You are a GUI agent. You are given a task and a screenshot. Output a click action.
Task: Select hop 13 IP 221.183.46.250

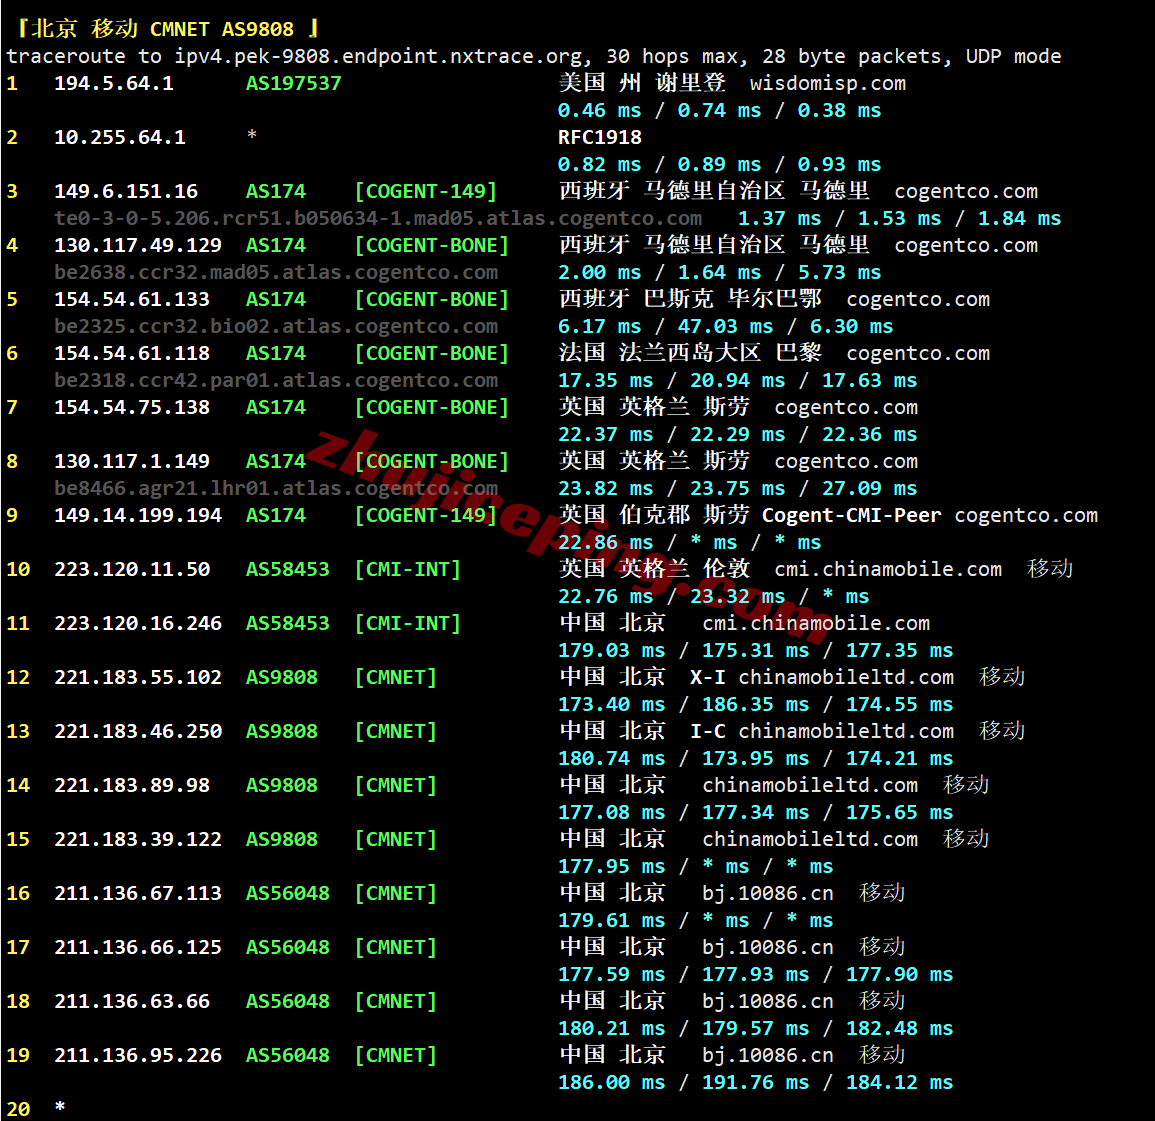point(138,731)
